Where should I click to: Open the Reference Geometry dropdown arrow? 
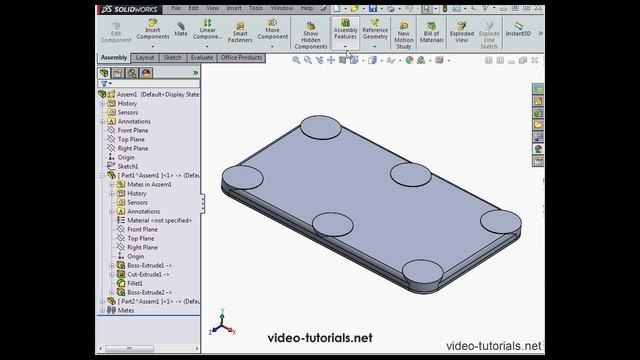pos(375,47)
